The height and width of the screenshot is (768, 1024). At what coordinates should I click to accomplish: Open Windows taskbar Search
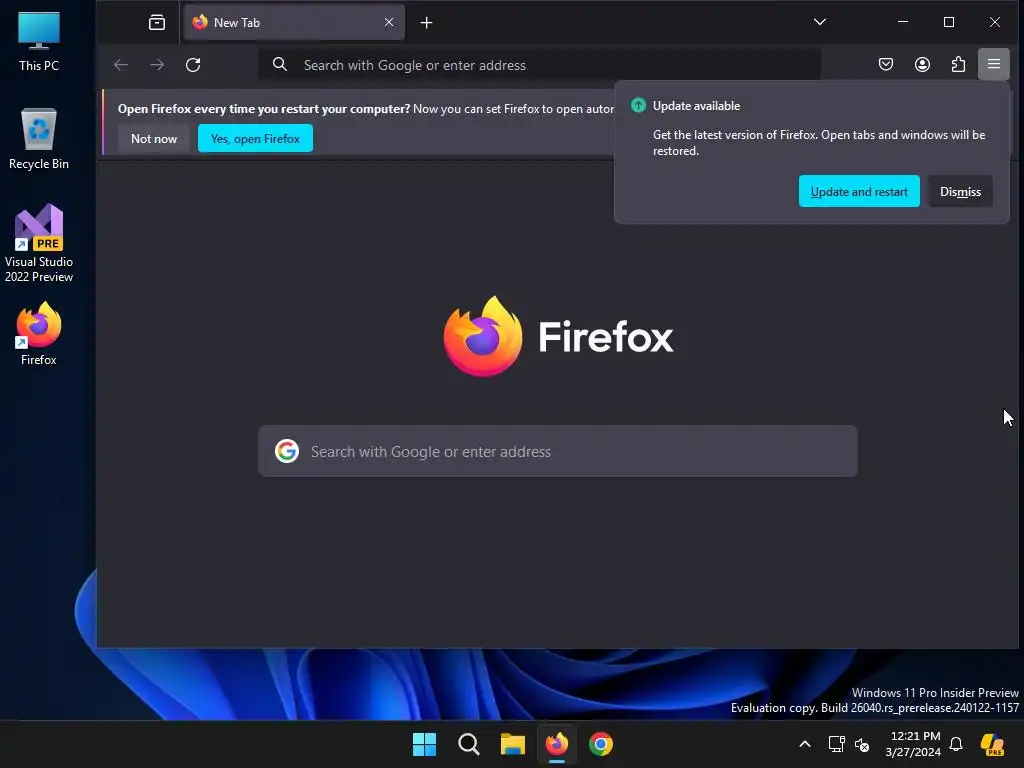[468, 744]
